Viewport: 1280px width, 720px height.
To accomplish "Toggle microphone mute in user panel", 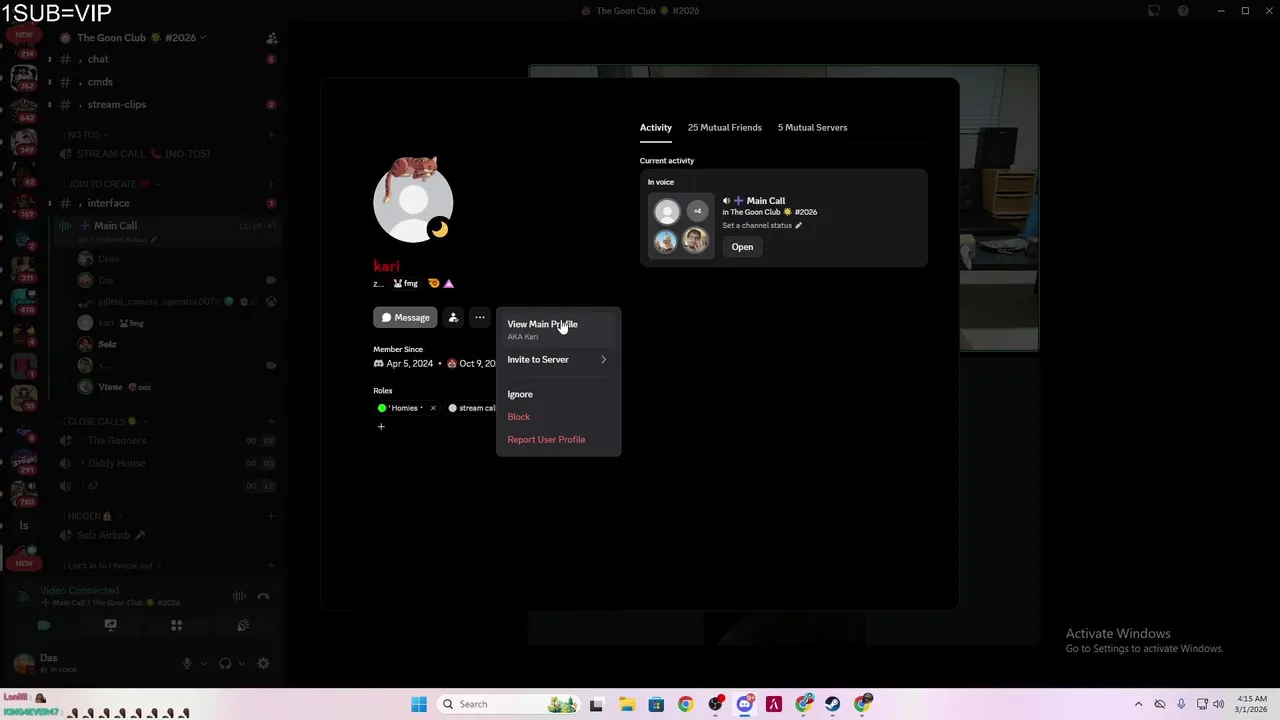I will (x=187, y=664).
